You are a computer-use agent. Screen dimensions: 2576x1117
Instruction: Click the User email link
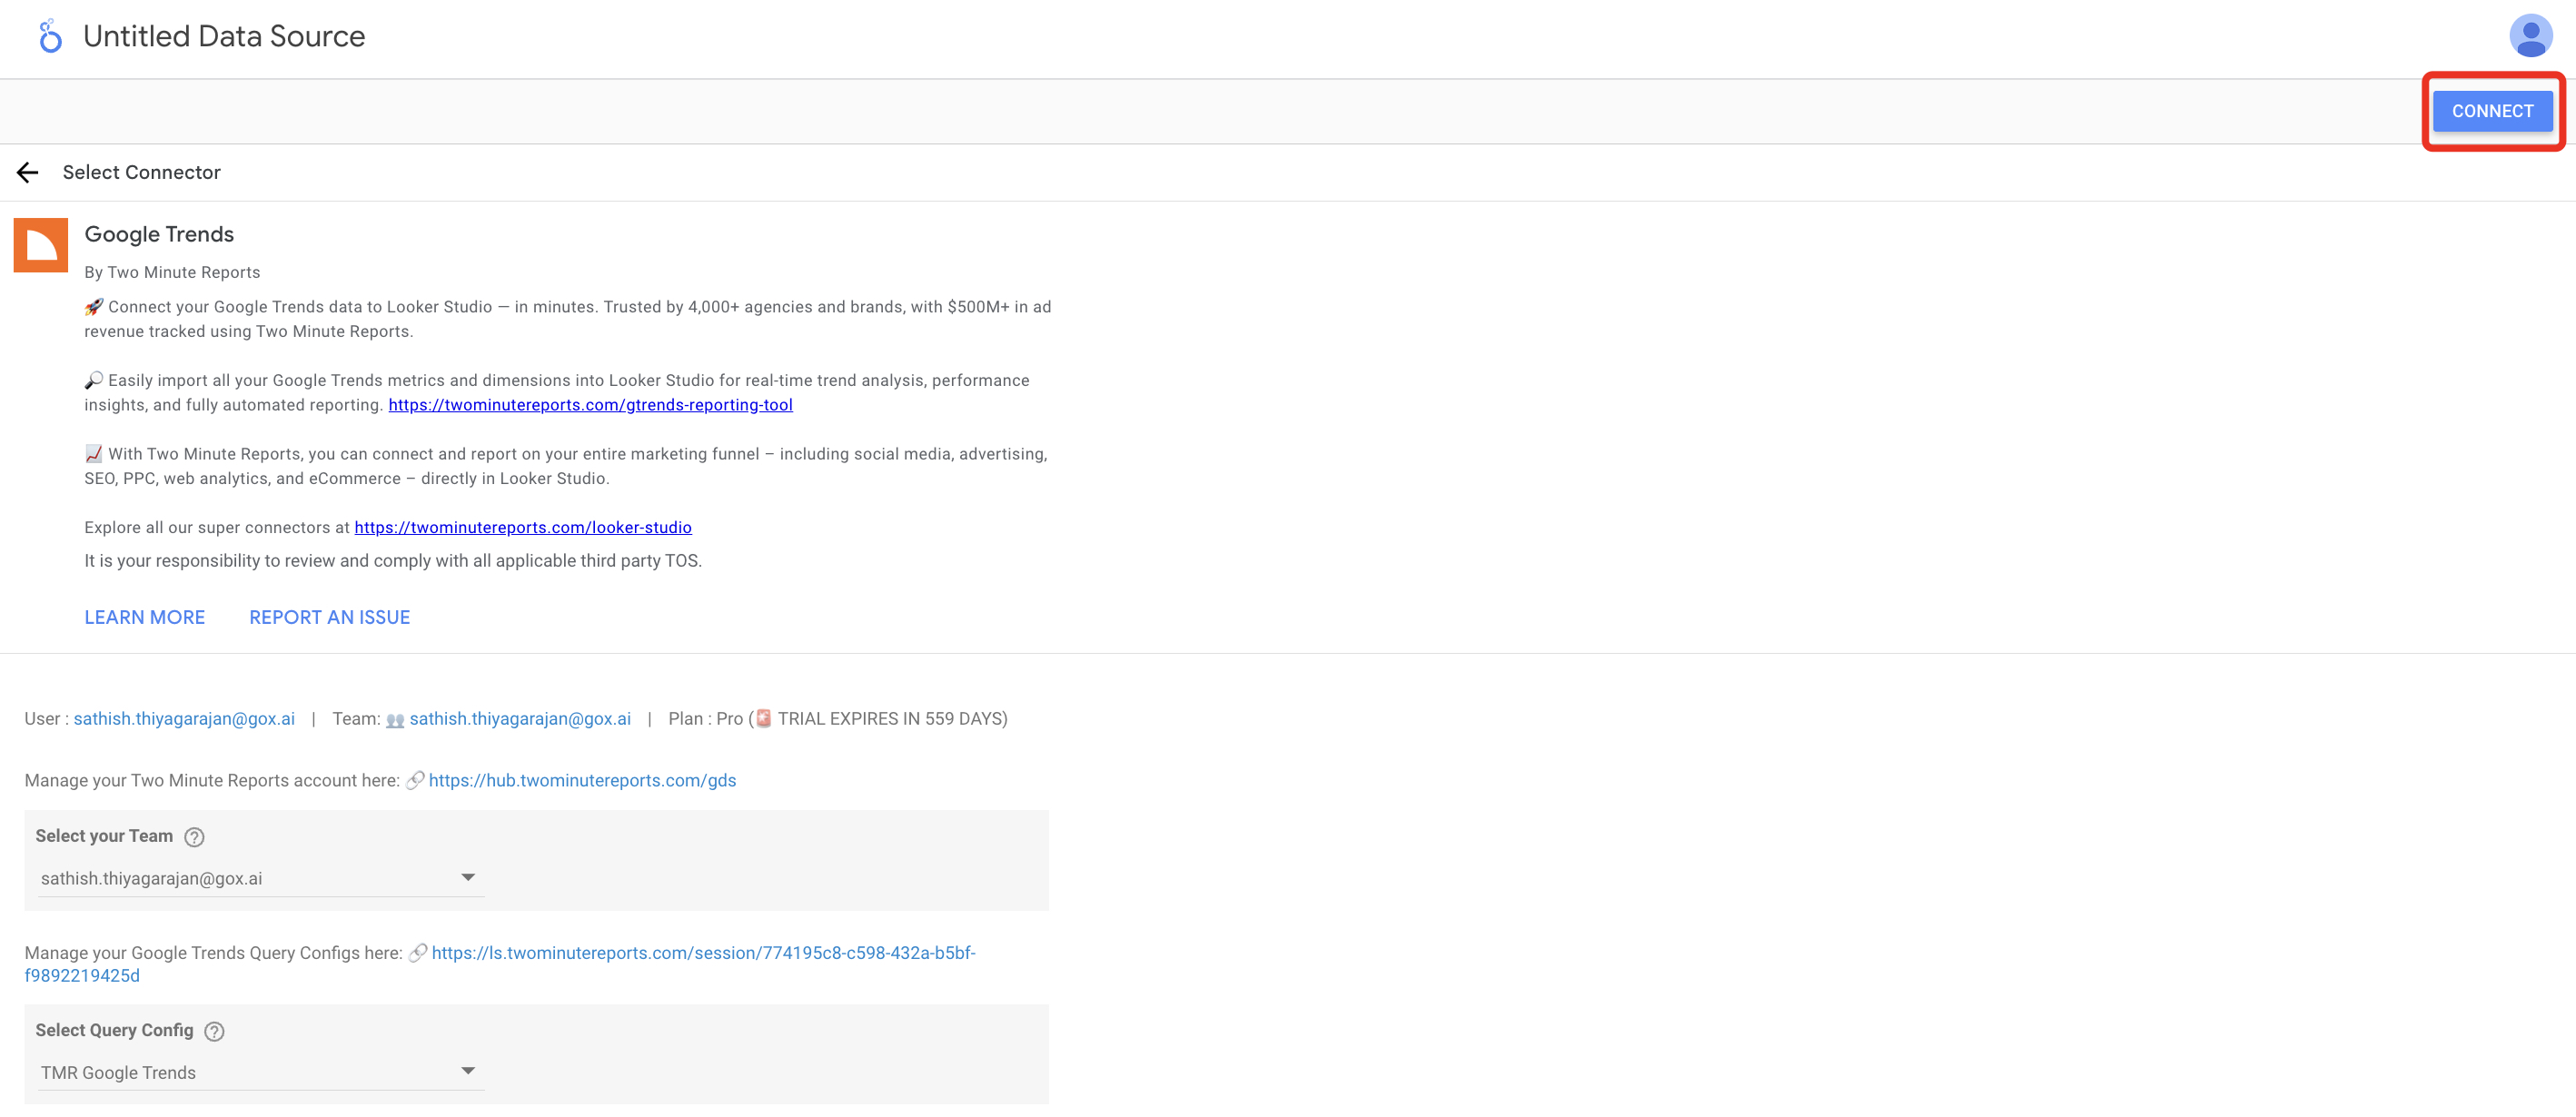(x=184, y=719)
